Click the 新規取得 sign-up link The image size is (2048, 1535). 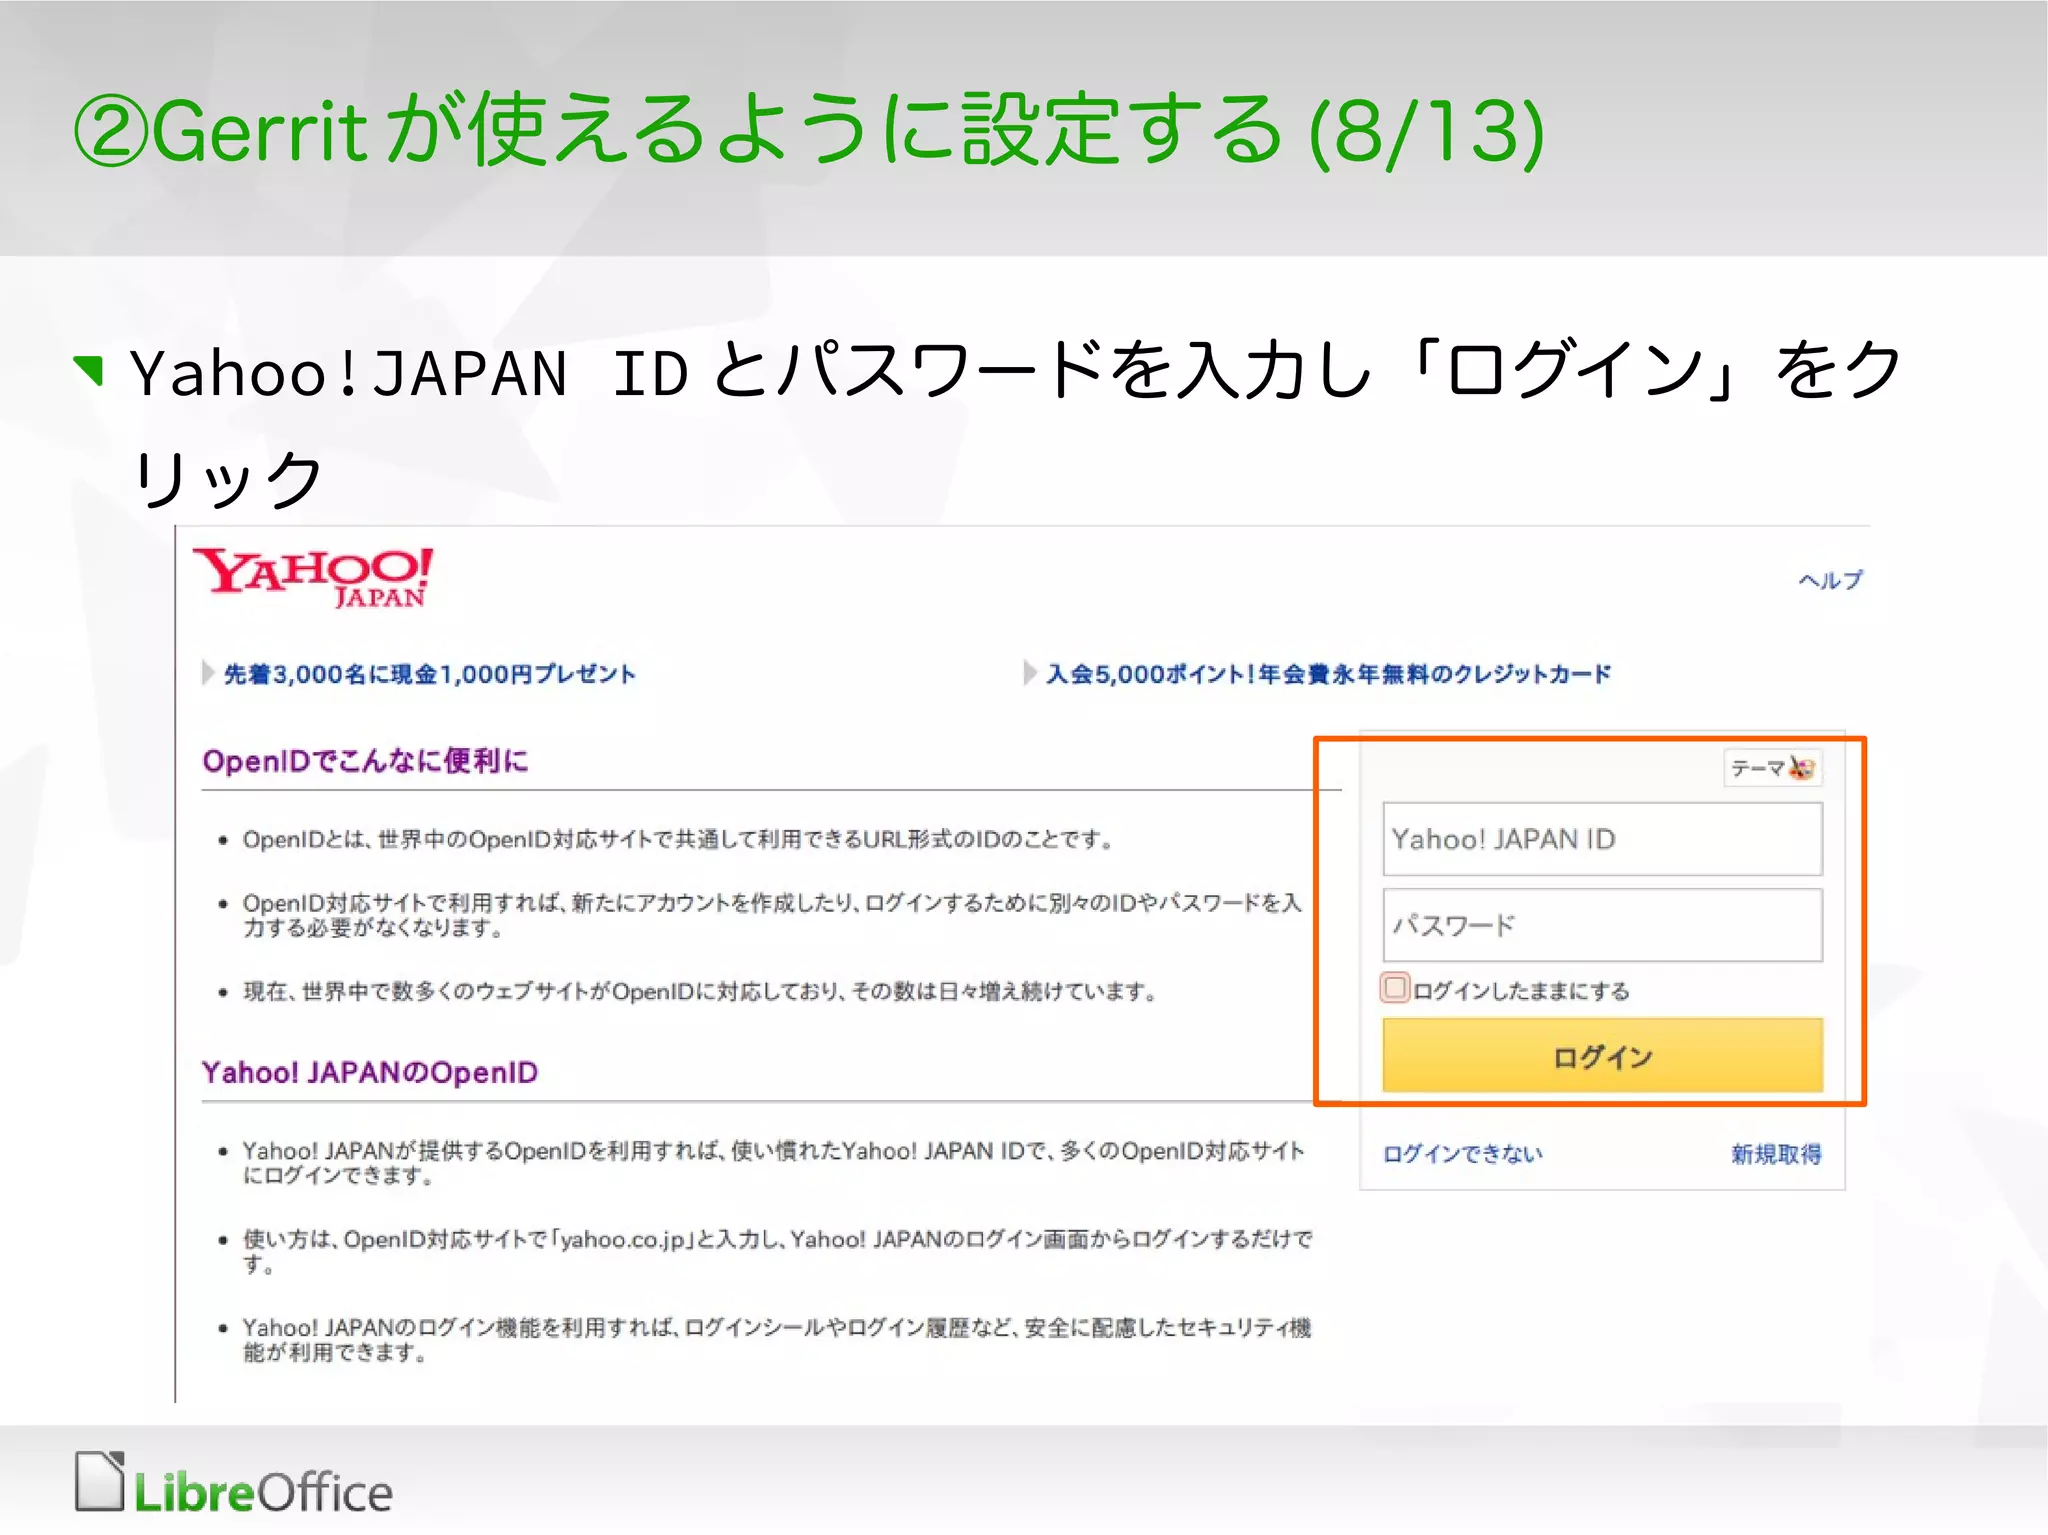[x=1776, y=1154]
